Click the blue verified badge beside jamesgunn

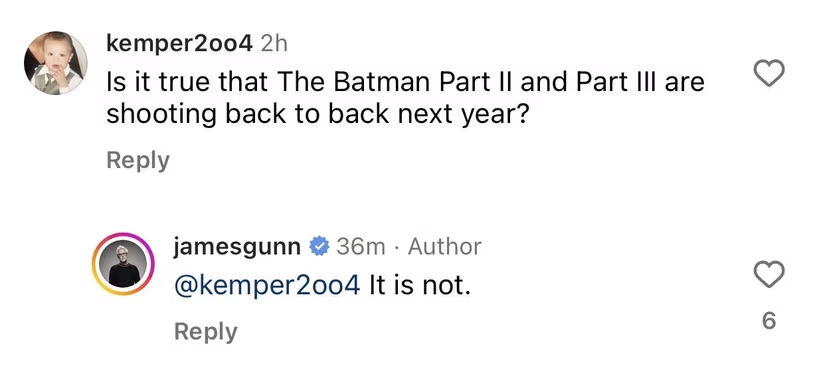click(x=318, y=246)
